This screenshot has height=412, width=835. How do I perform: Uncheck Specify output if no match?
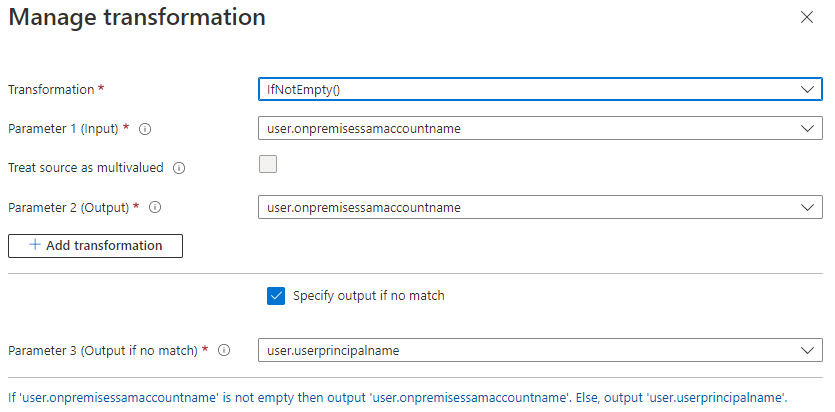(276, 295)
